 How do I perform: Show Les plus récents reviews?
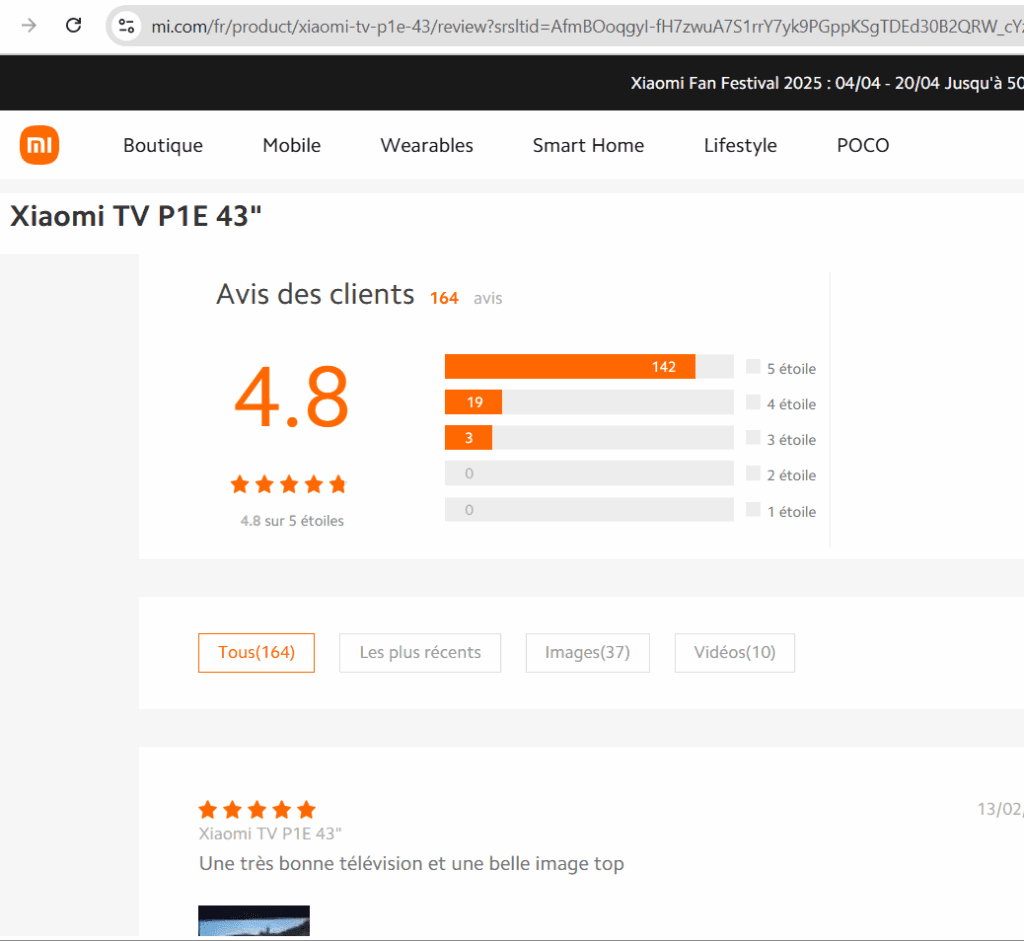click(420, 652)
